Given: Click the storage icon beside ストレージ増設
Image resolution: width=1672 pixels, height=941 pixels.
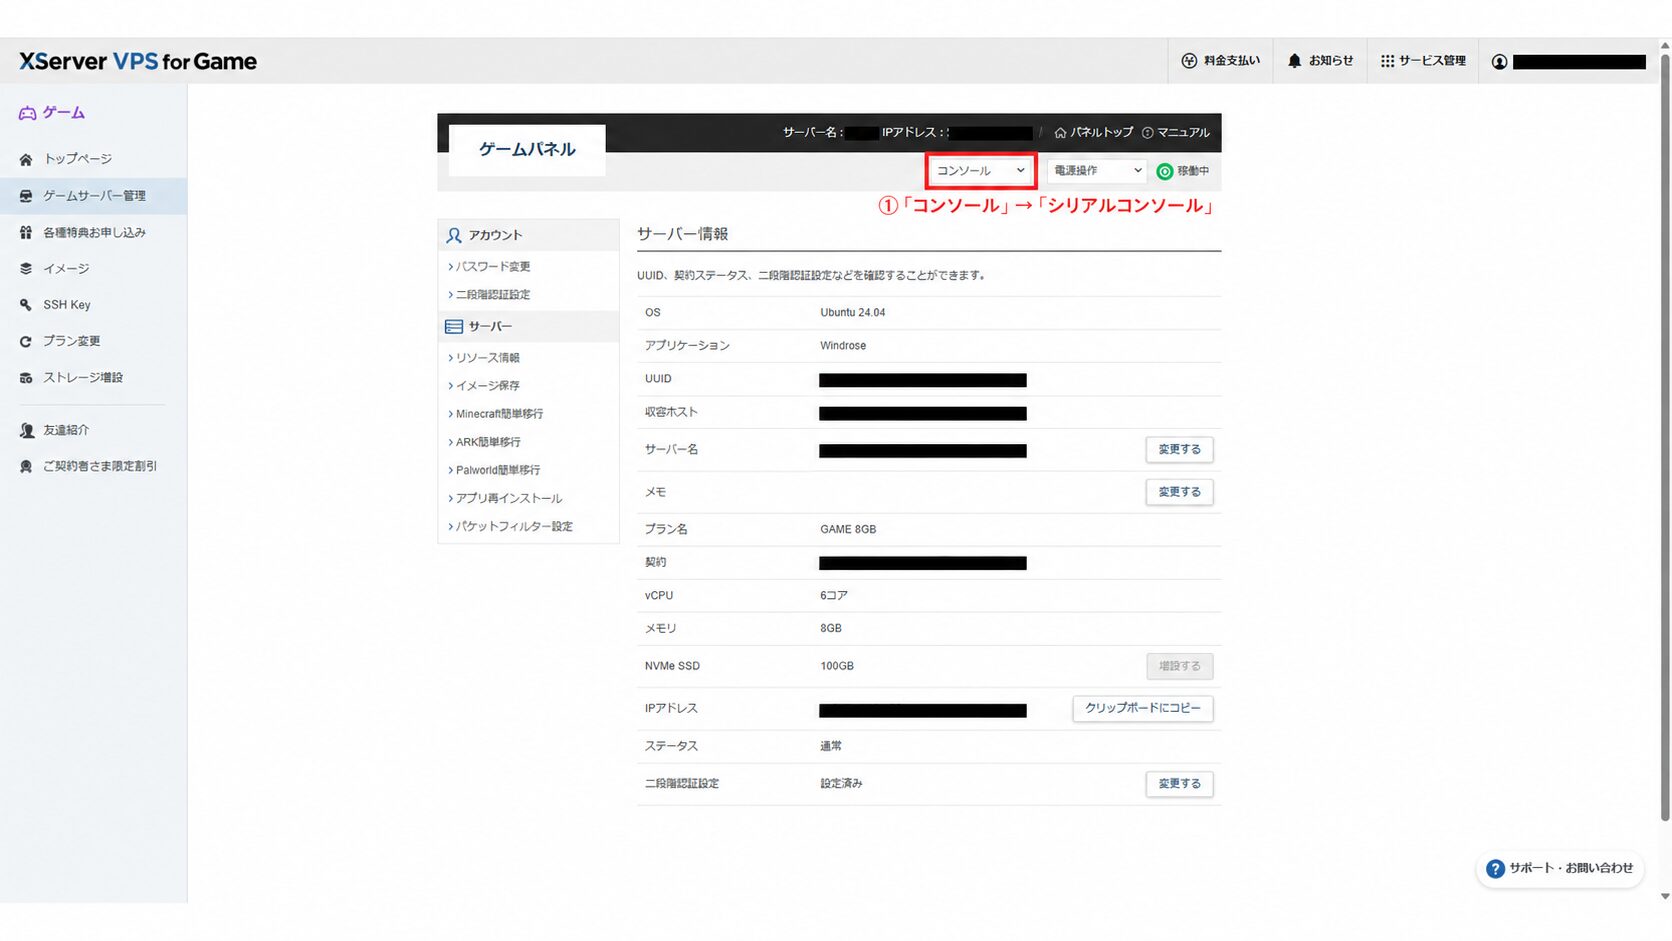Looking at the screenshot, I should (26, 378).
